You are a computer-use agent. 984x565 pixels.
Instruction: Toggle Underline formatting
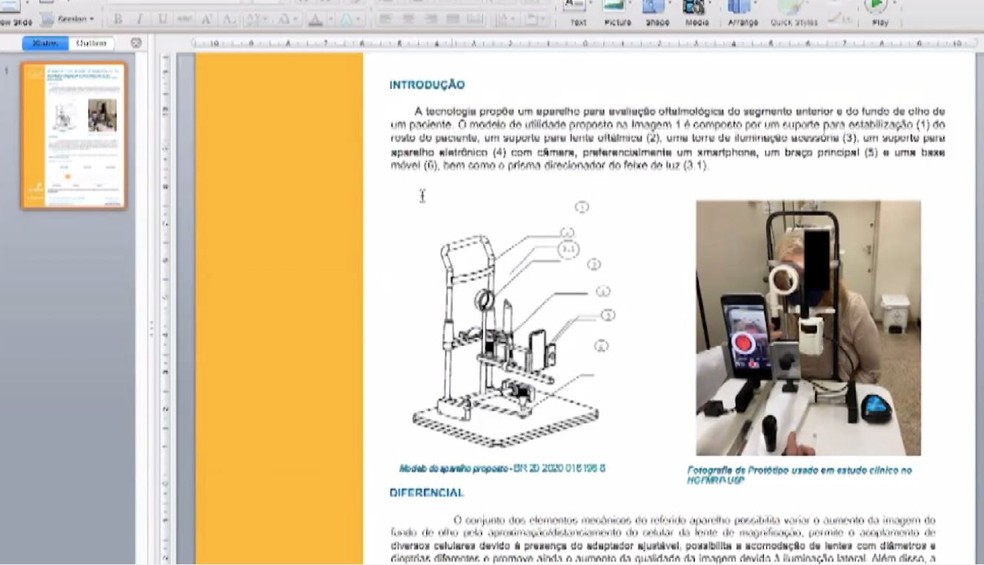163,19
